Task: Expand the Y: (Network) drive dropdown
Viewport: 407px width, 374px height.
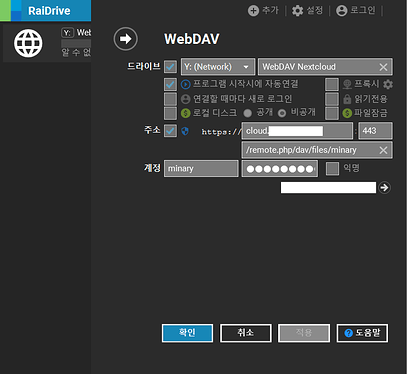Action: pos(218,67)
